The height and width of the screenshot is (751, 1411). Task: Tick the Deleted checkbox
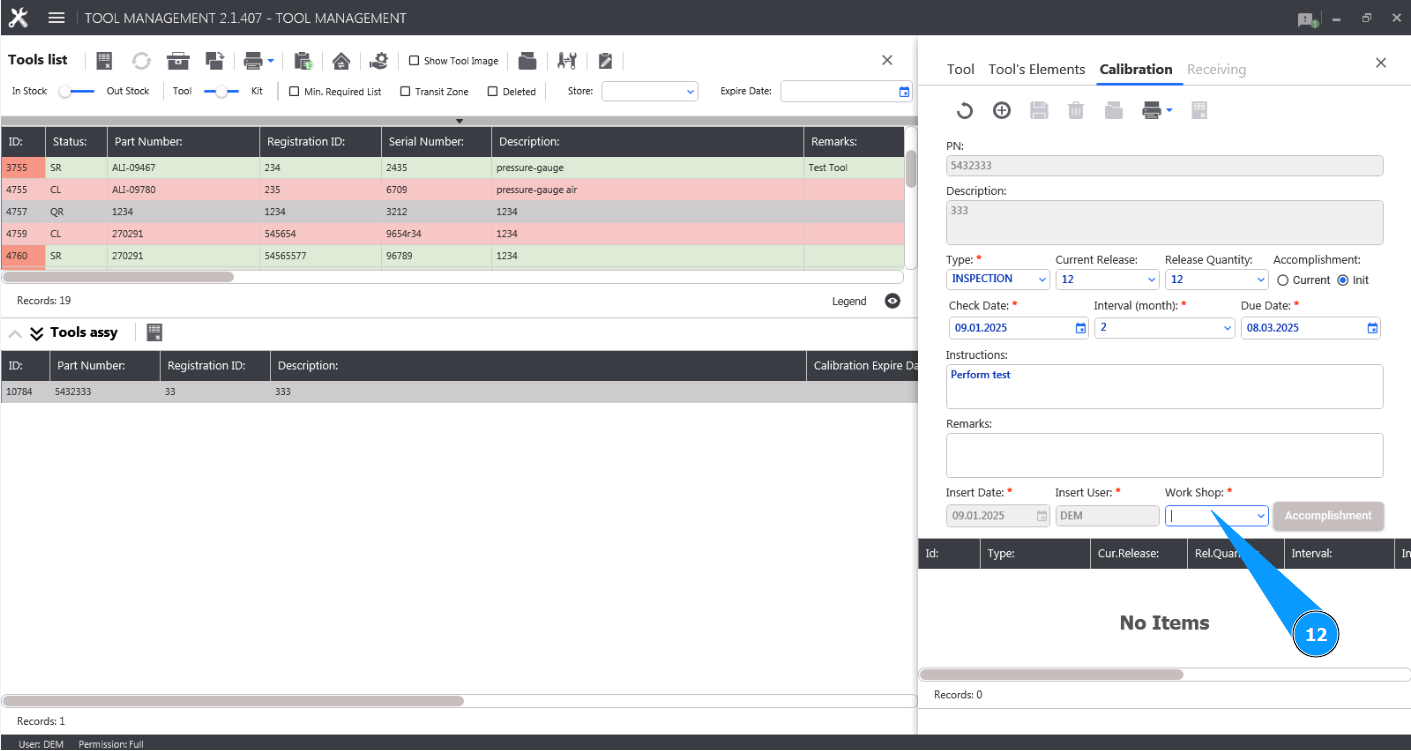(493, 91)
